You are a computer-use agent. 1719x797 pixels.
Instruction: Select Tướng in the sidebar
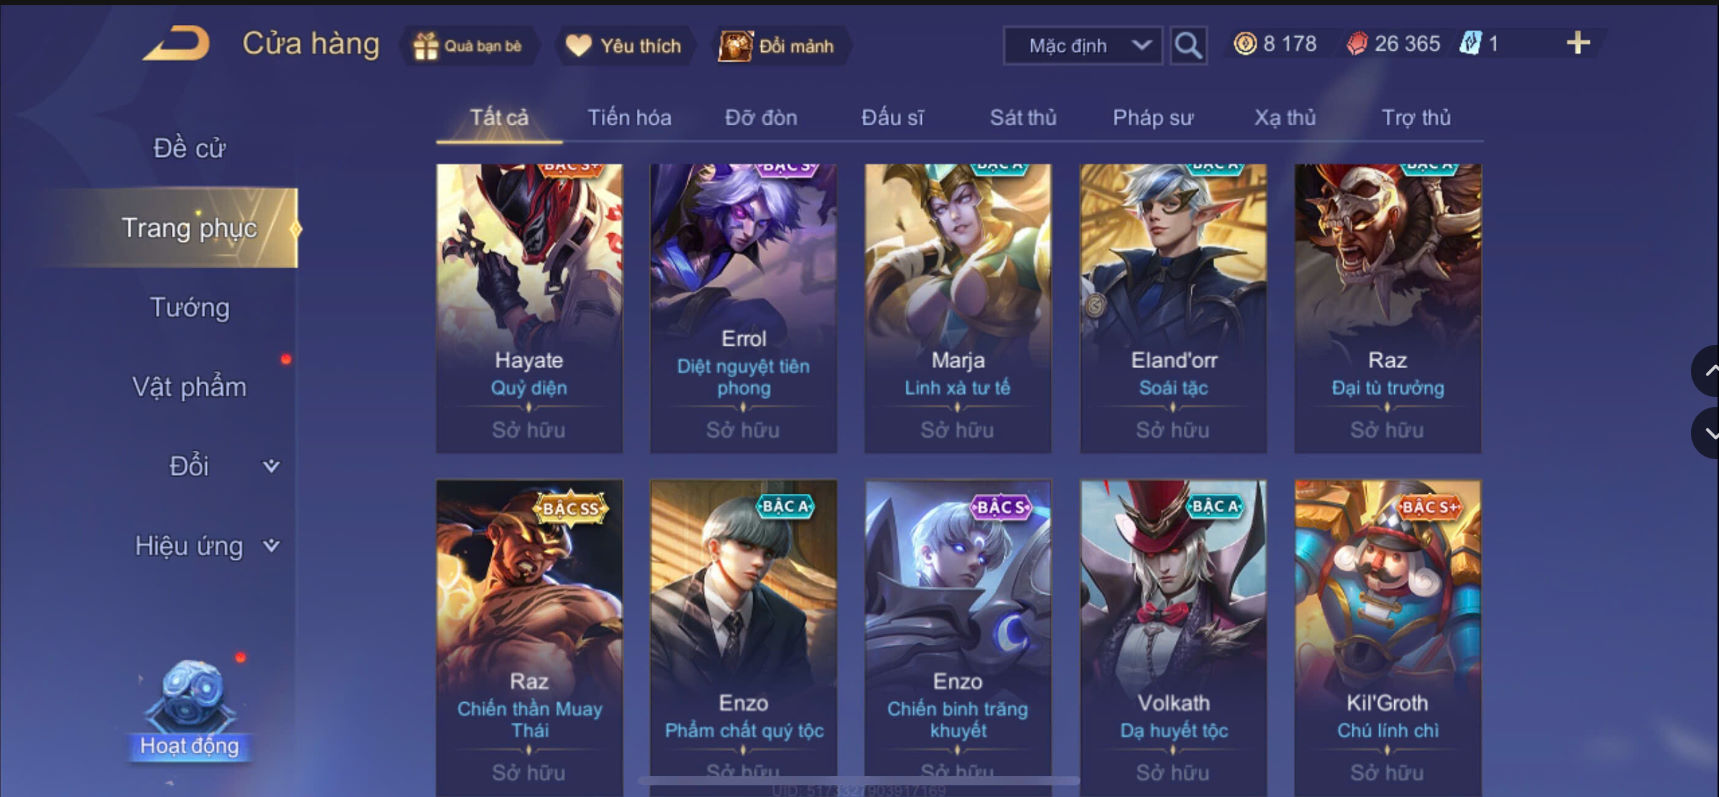tap(189, 307)
